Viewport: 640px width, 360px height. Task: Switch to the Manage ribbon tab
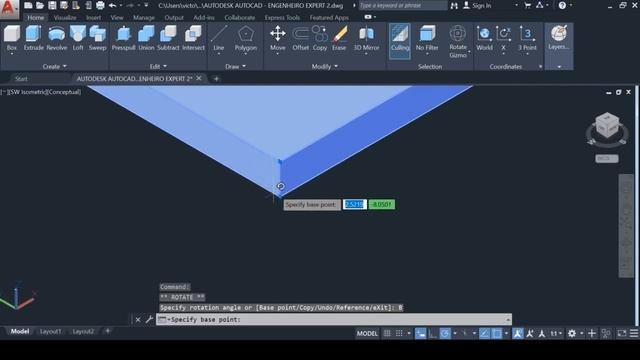[144, 18]
